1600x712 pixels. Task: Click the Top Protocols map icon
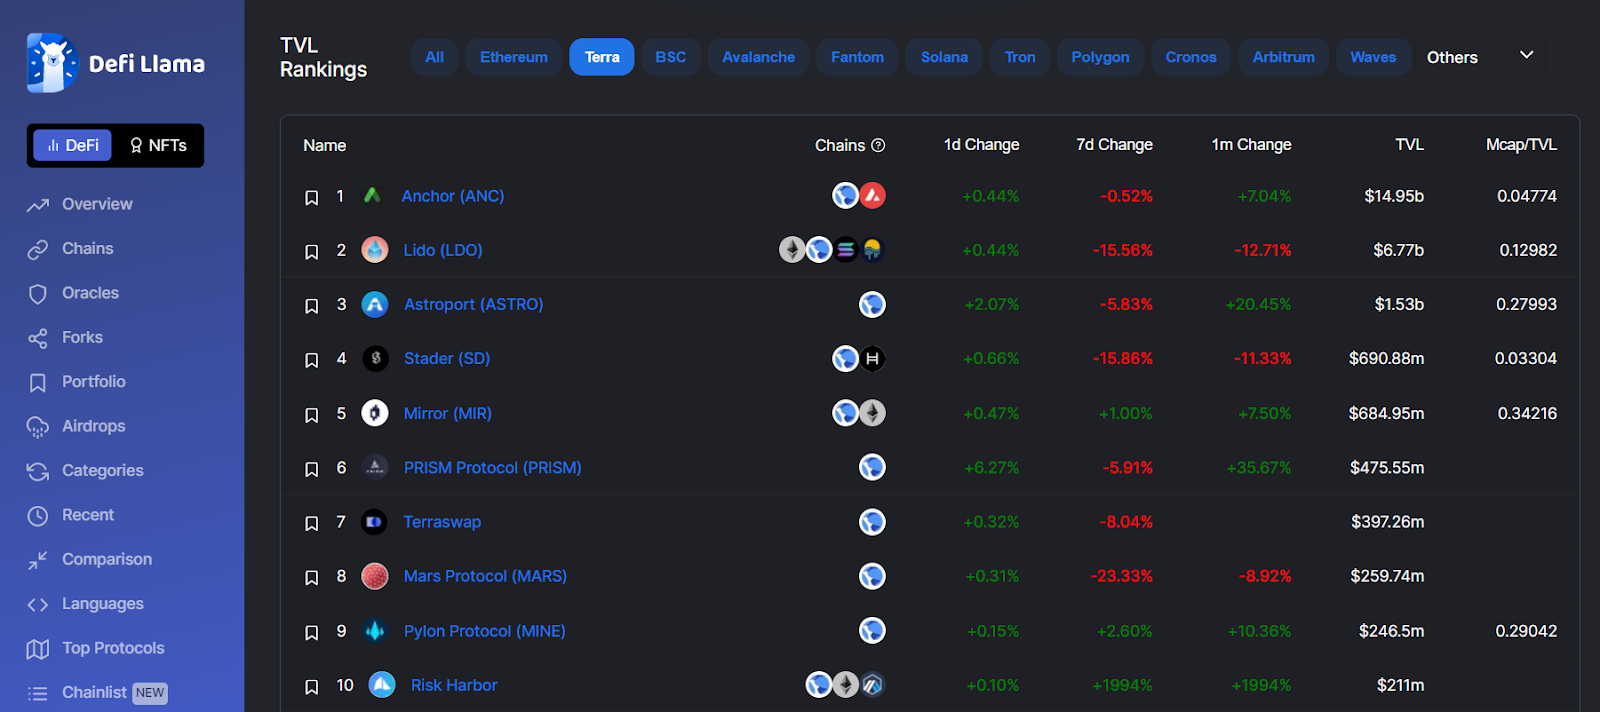[x=38, y=649]
